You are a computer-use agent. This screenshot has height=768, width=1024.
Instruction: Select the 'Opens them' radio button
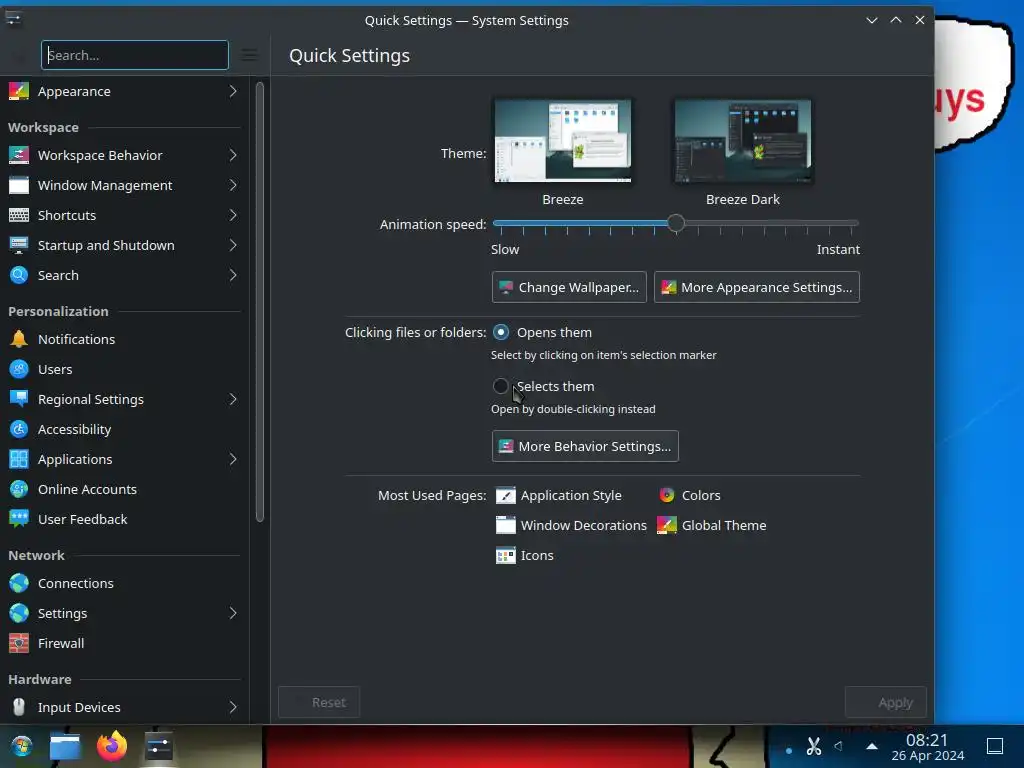(x=501, y=332)
